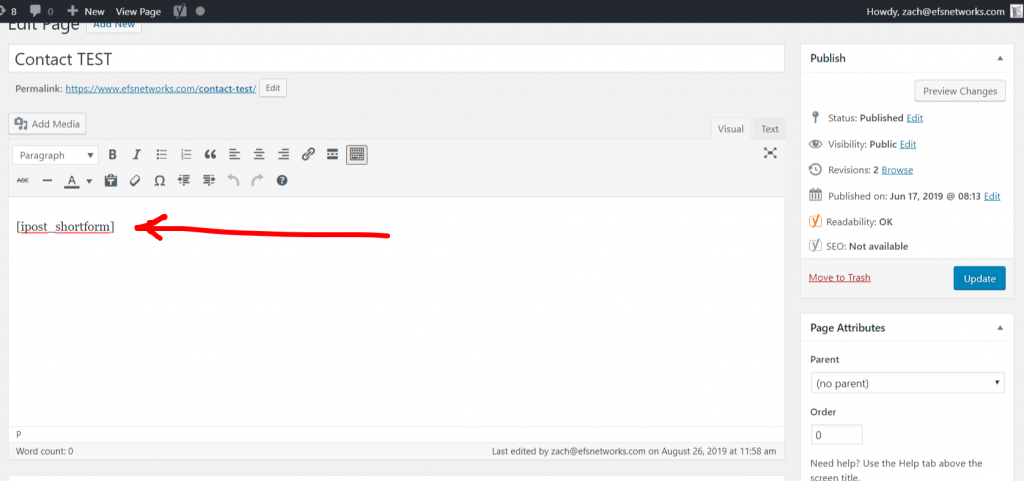Image resolution: width=1024 pixels, height=481 pixels.
Task: Insert a numbered list
Action: click(x=186, y=155)
